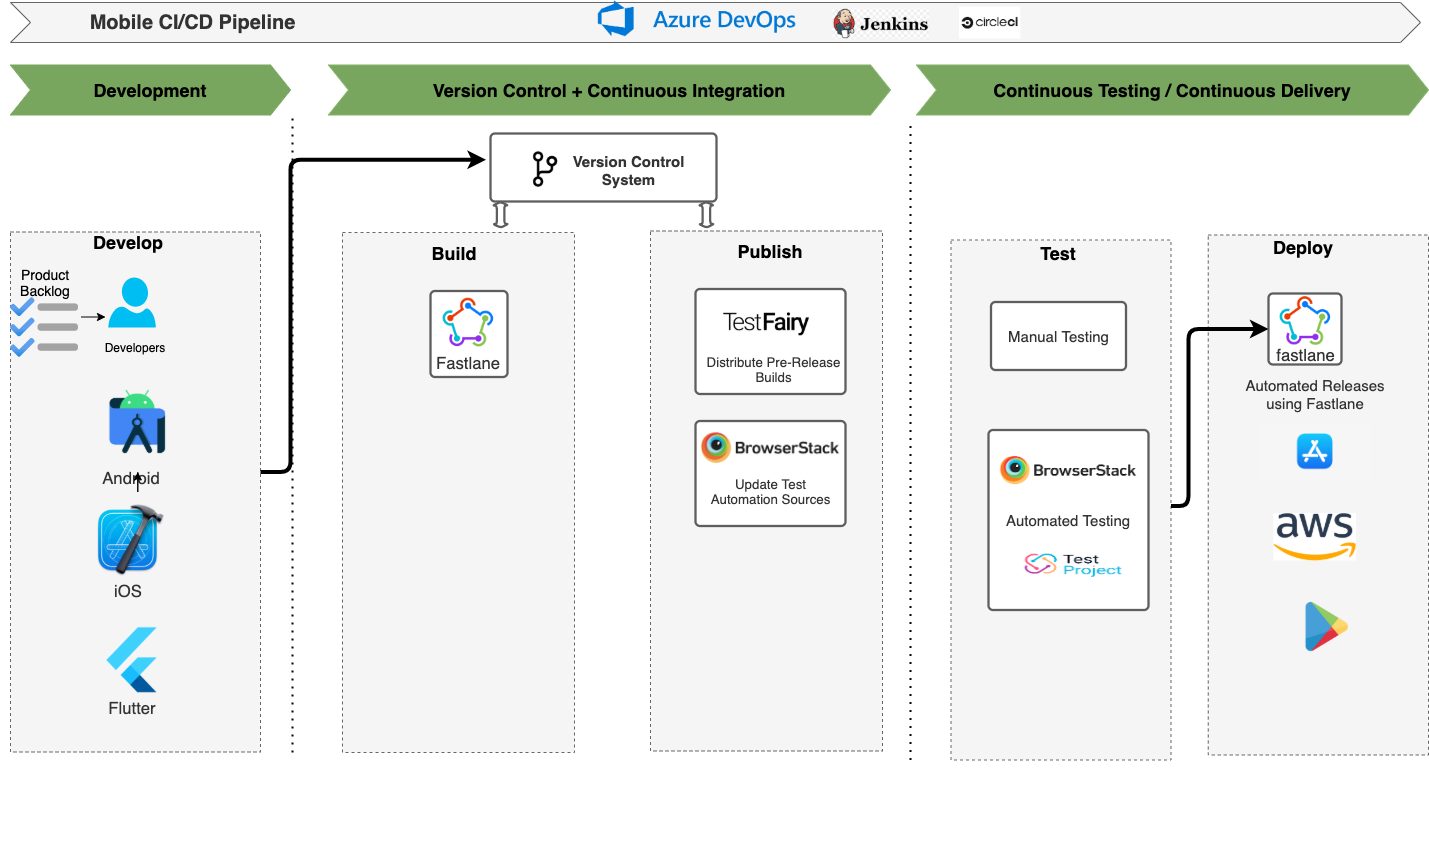Image resolution: width=1429 pixels, height=844 pixels.
Task: Click the 'iOS' label
Action: (x=128, y=591)
